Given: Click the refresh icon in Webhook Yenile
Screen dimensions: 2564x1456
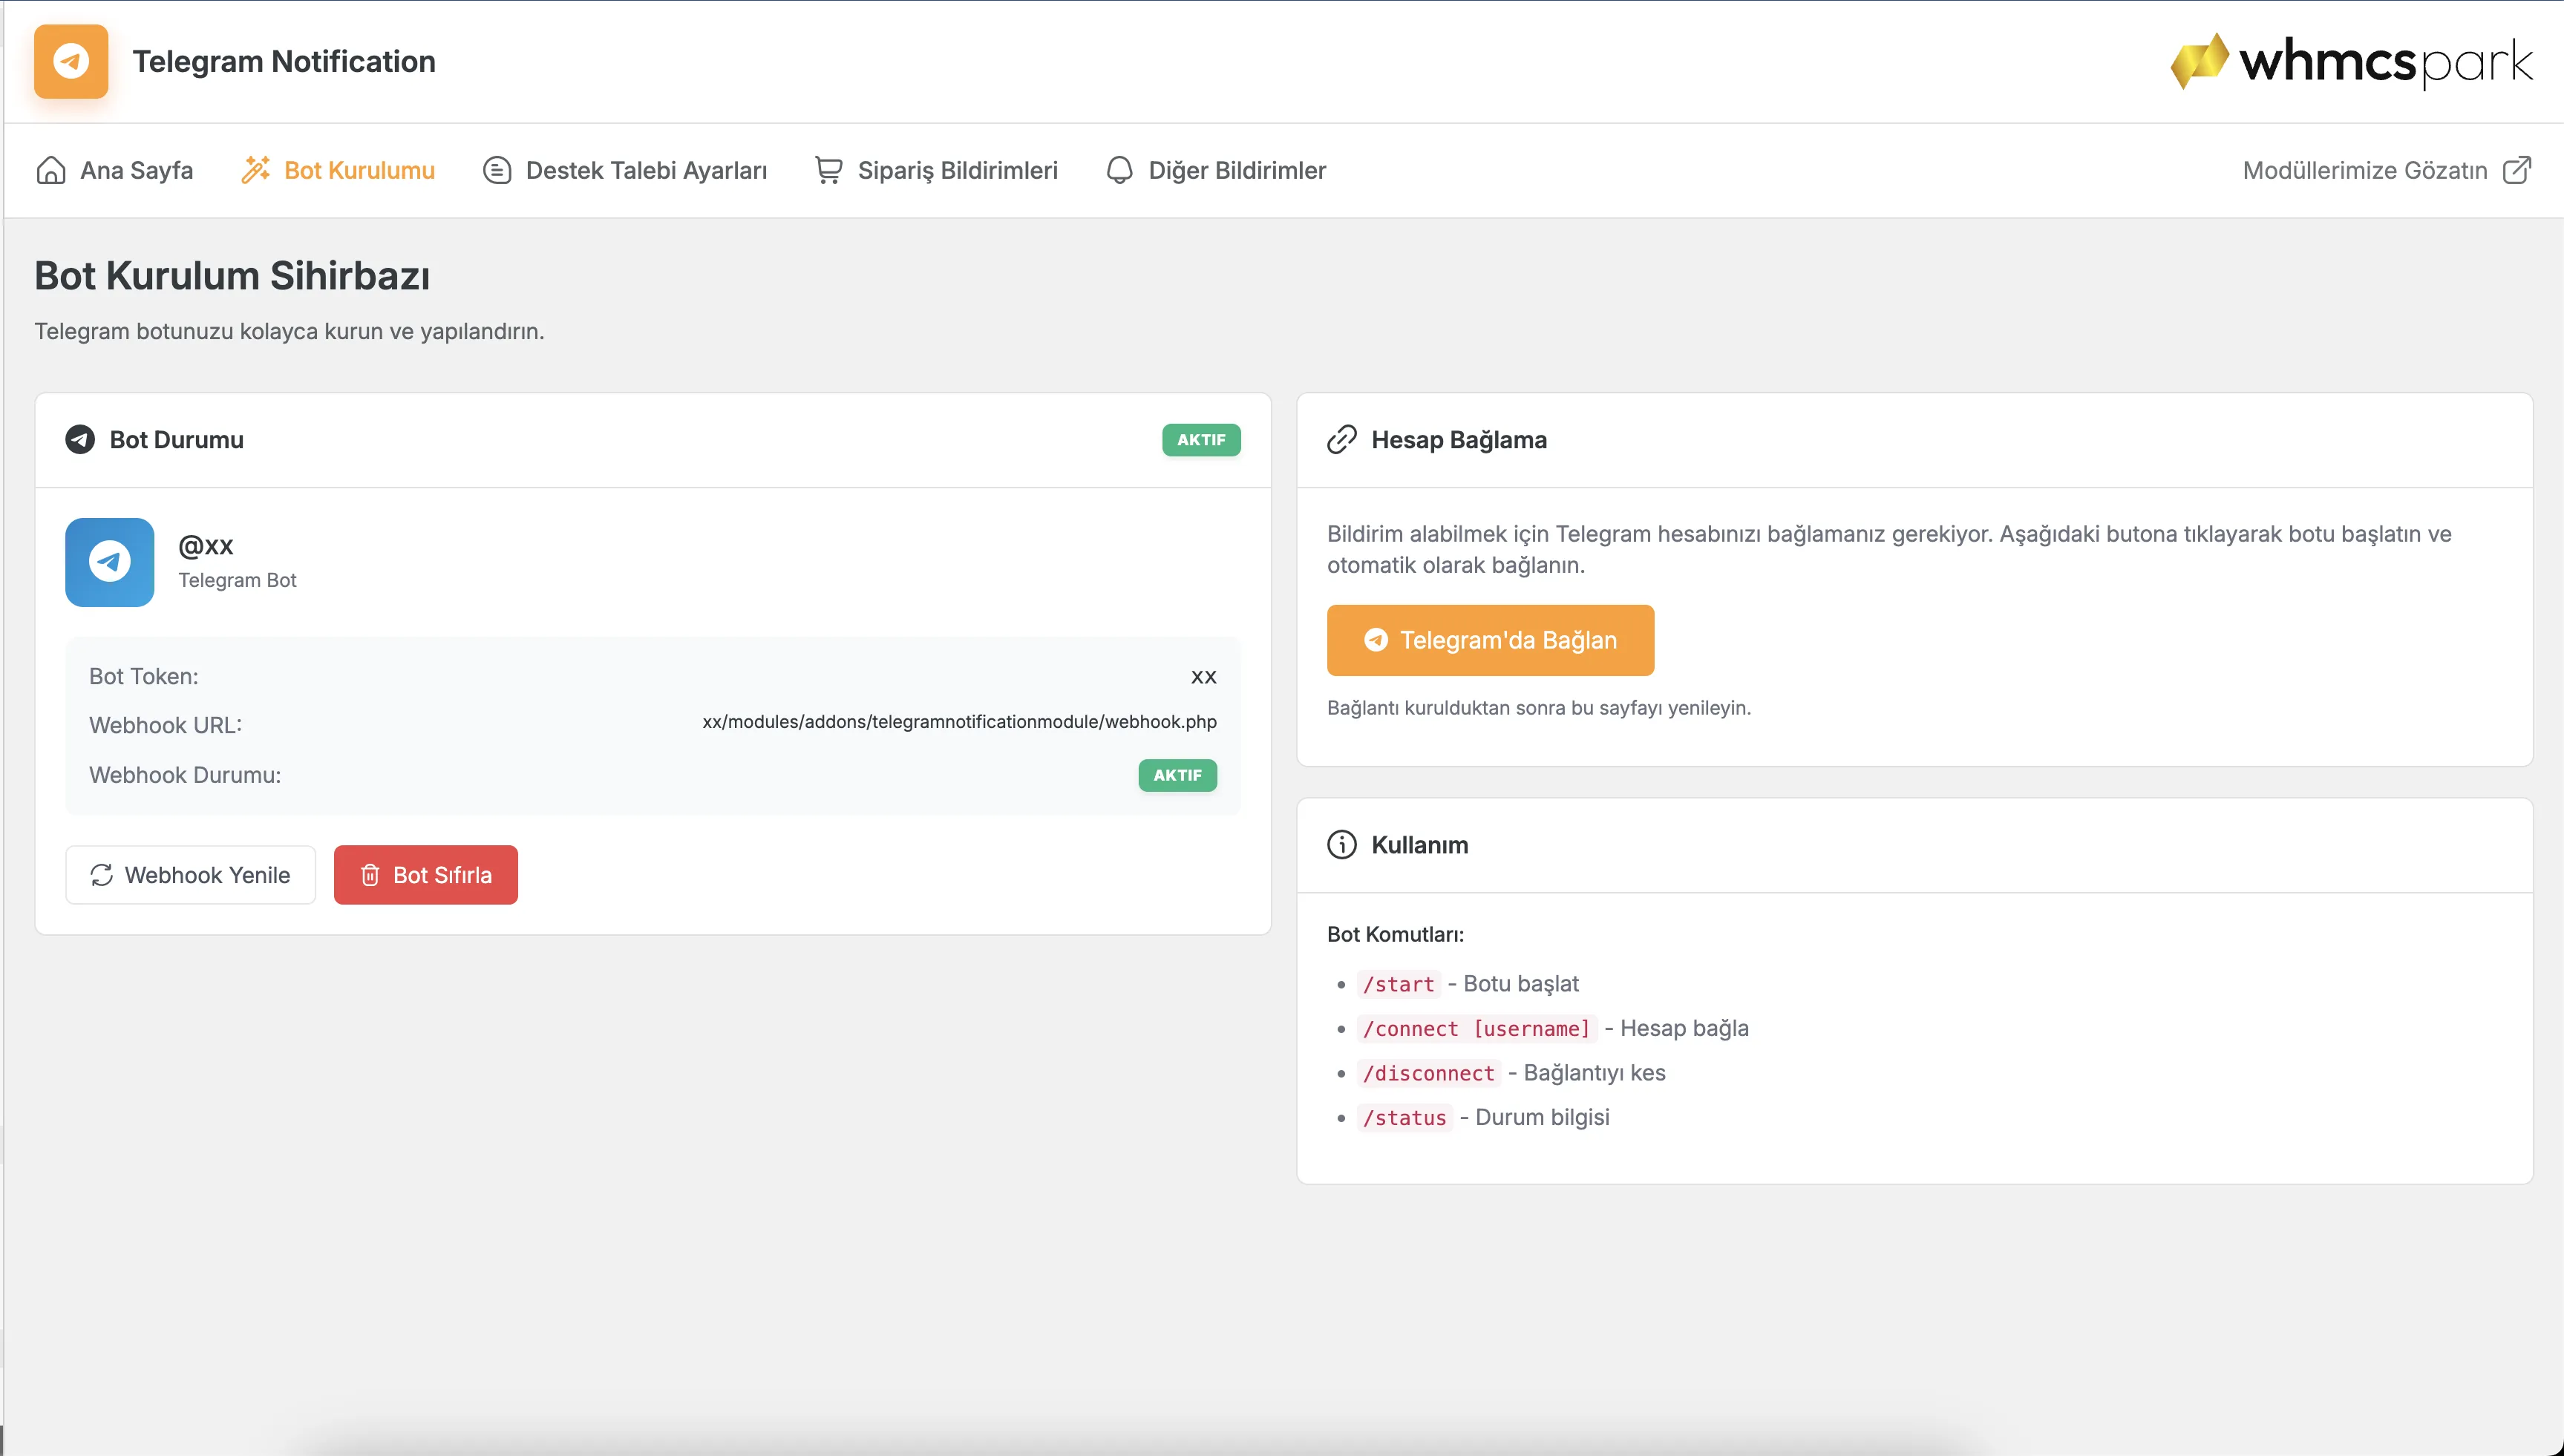Looking at the screenshot, I should pos(102,875).
